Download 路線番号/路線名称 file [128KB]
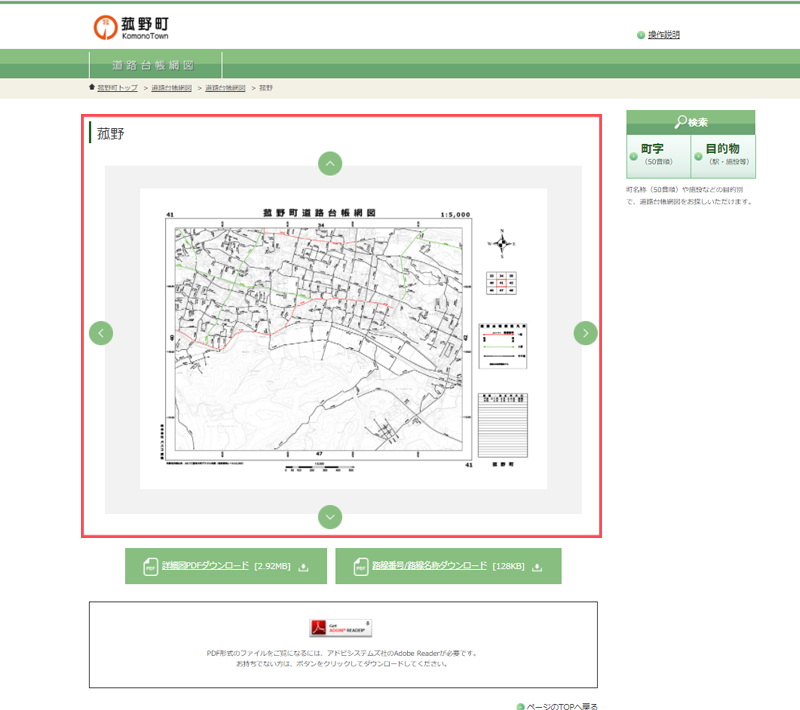 (448, 566)
